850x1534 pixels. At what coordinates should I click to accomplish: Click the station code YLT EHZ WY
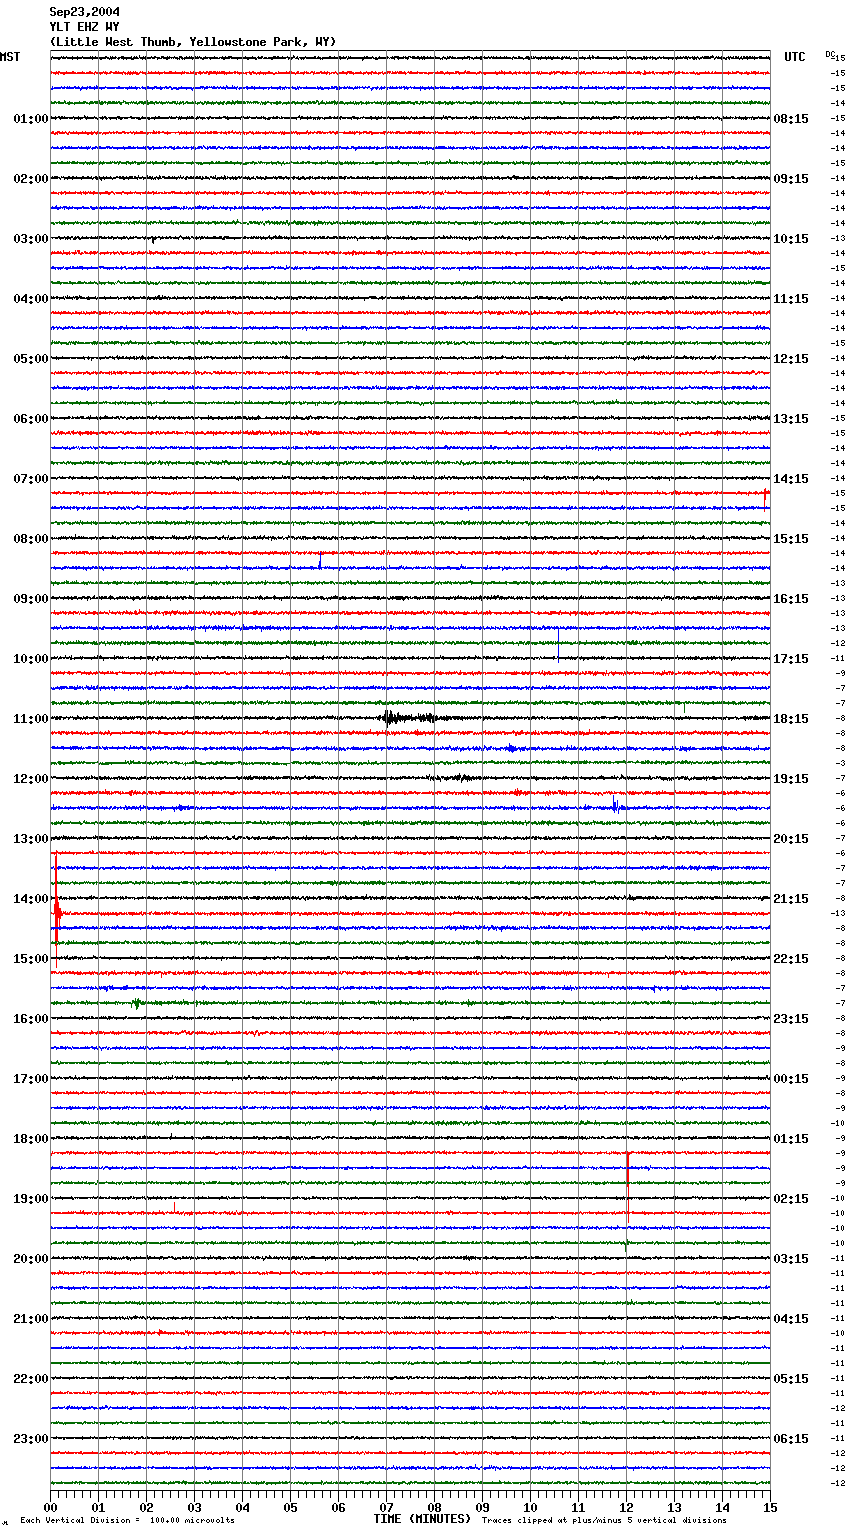[x=85, y=27]
